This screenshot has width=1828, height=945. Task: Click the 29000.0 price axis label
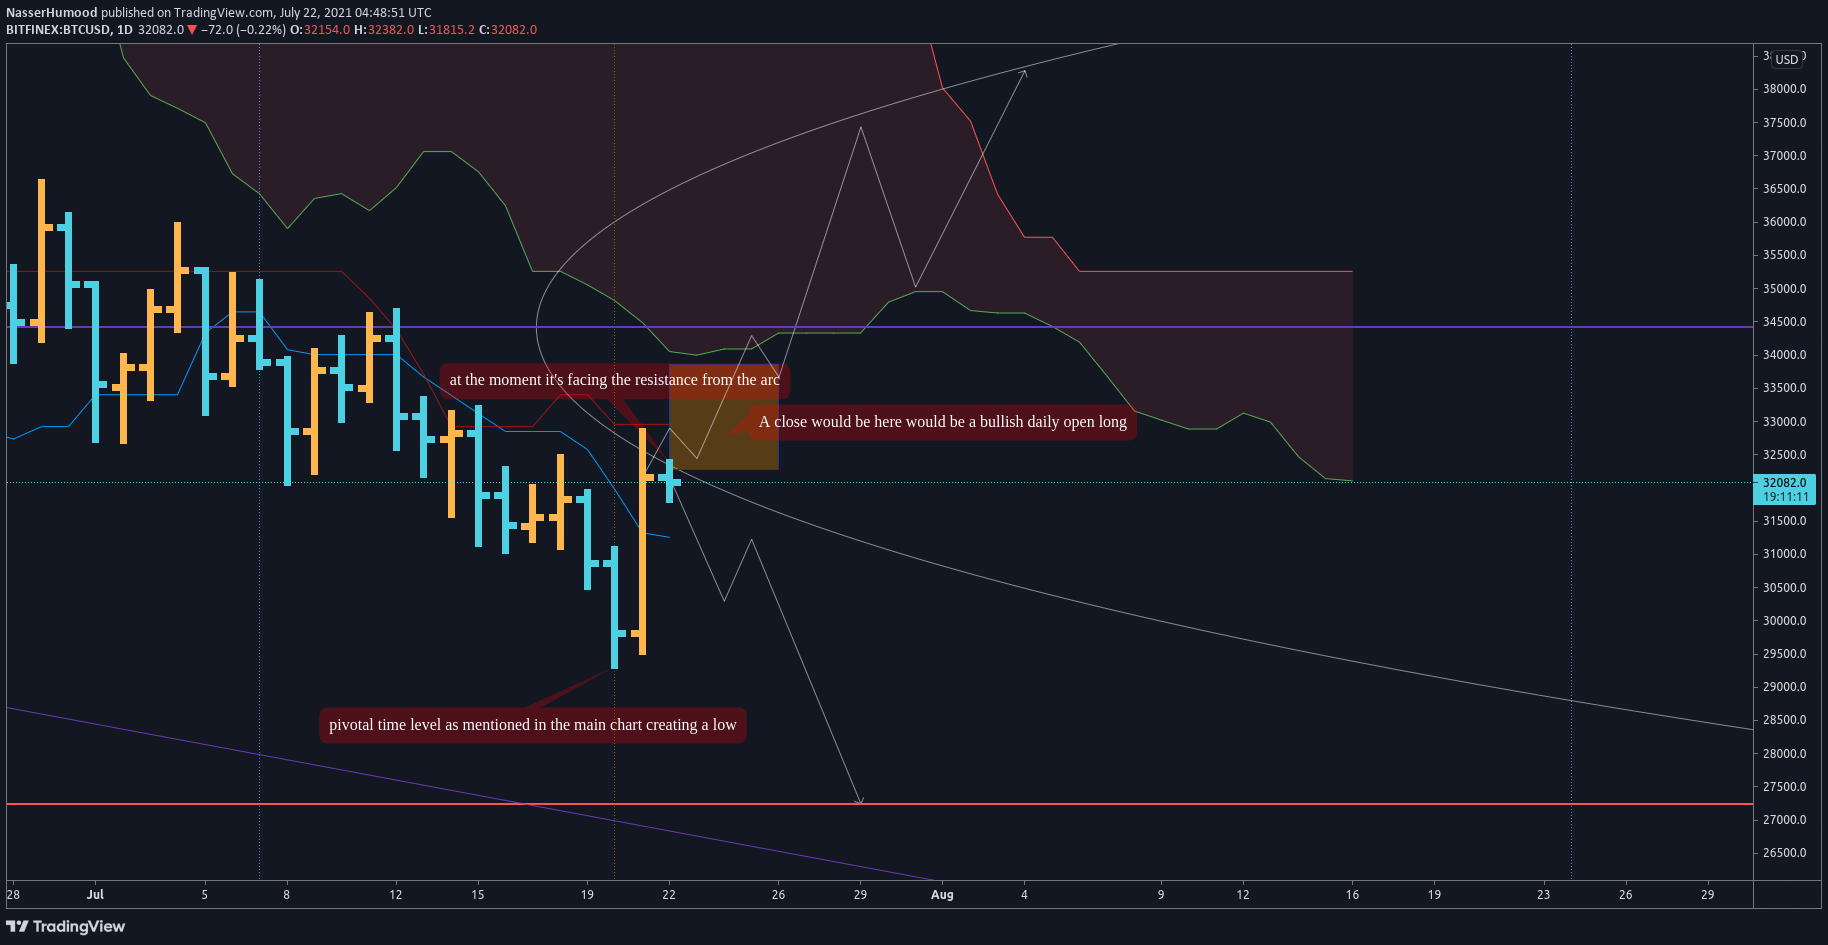click(1785, 687)
